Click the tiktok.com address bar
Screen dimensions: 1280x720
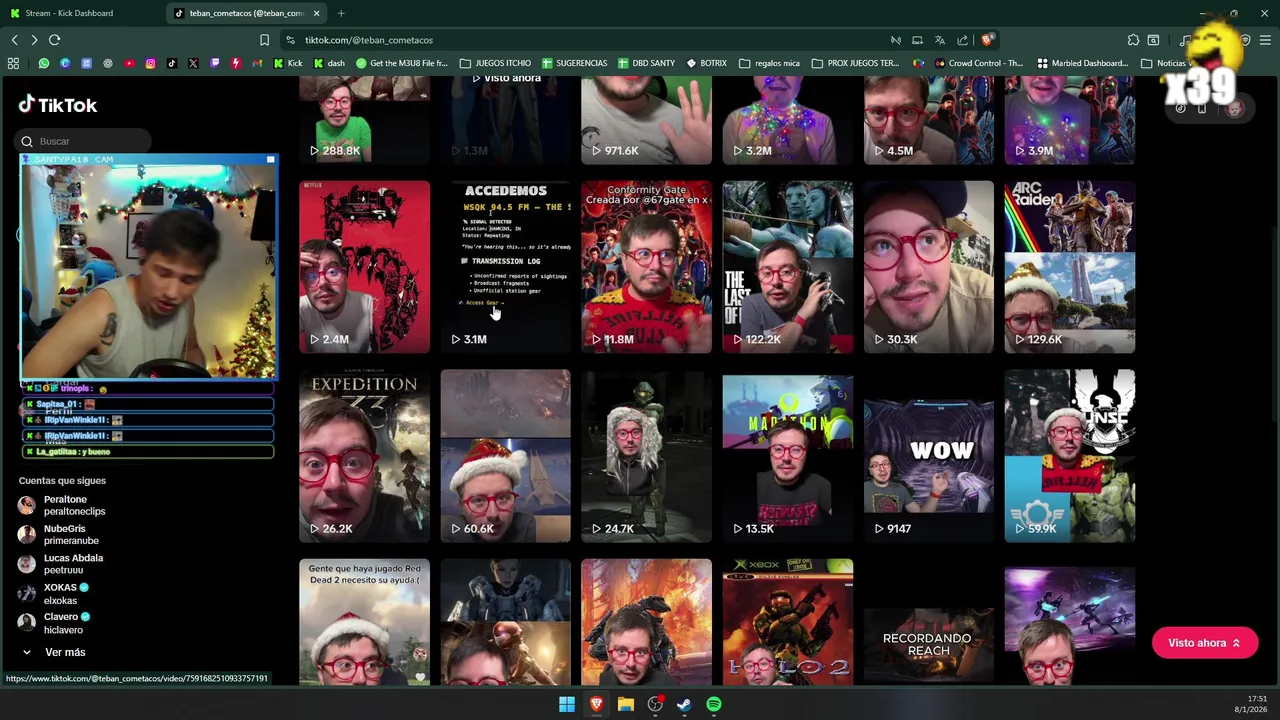click(580, 40)
